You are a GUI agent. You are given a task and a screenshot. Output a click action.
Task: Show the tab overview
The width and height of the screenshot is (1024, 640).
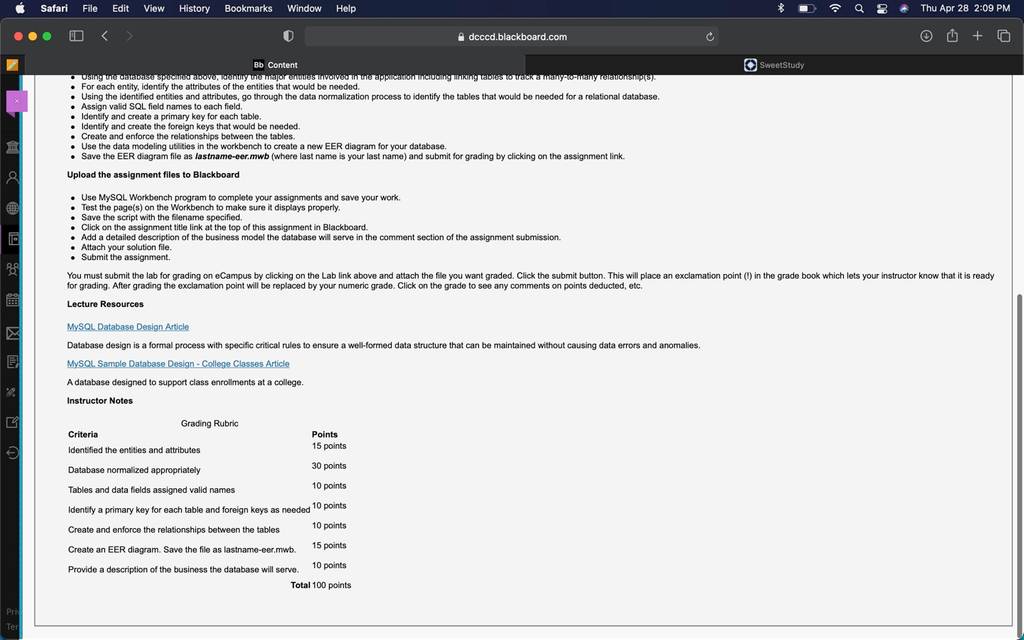1004,36
